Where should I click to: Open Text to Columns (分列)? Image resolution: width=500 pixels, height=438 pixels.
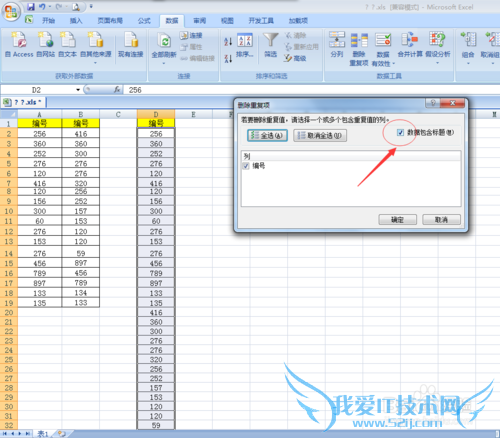pyautogui.click(x=337, y=44)
